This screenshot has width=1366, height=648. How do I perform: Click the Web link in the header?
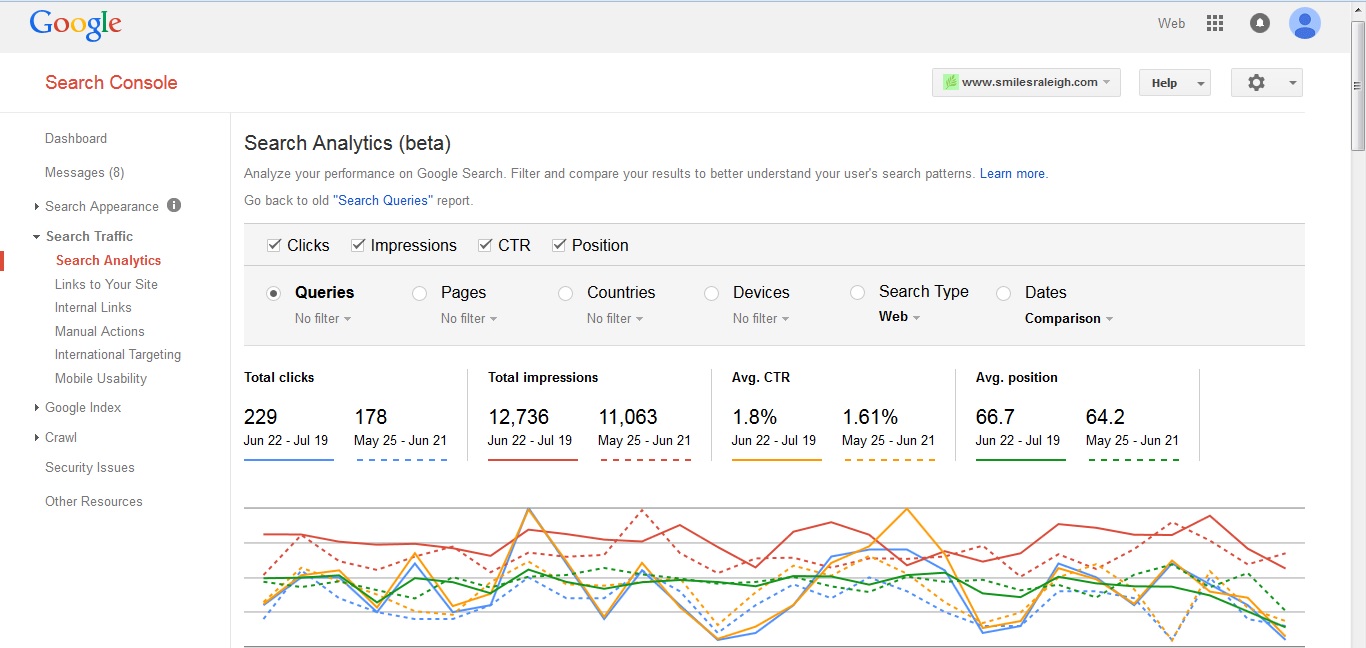tap(1171, 23)
